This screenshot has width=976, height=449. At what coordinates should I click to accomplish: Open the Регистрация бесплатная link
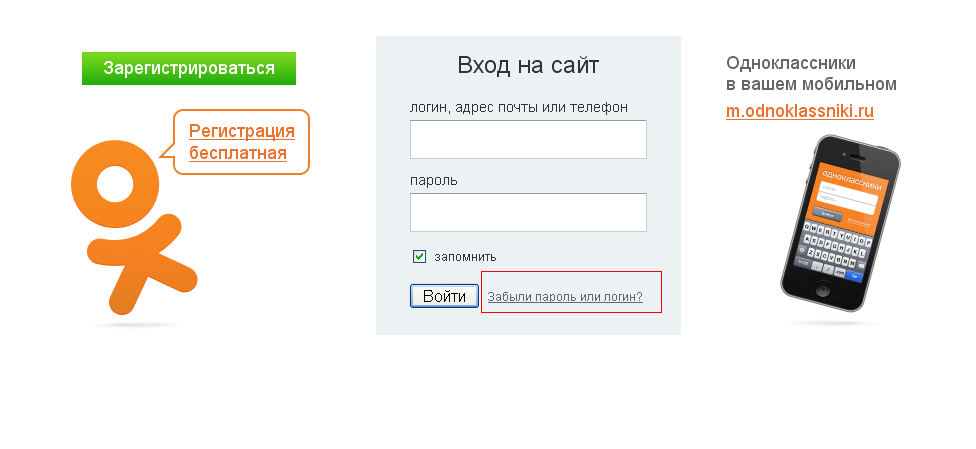pyautogui.click(x=242, y=142)
